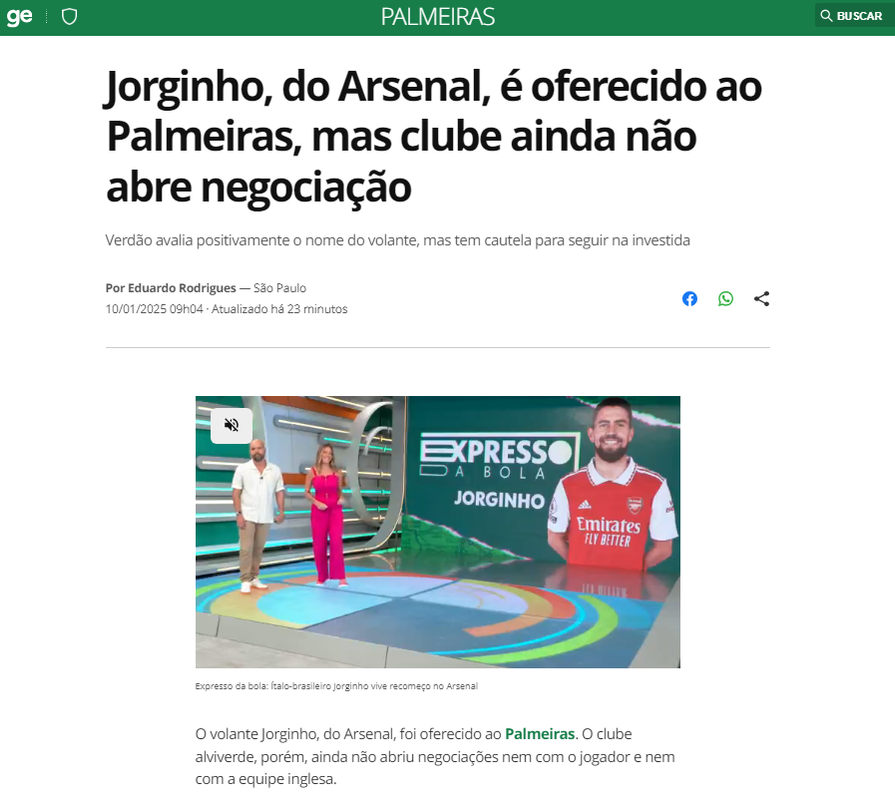The height and width of the screenshot is (800, 895).
Task: Click the shield club icon in header
Action: coord(69,17)
